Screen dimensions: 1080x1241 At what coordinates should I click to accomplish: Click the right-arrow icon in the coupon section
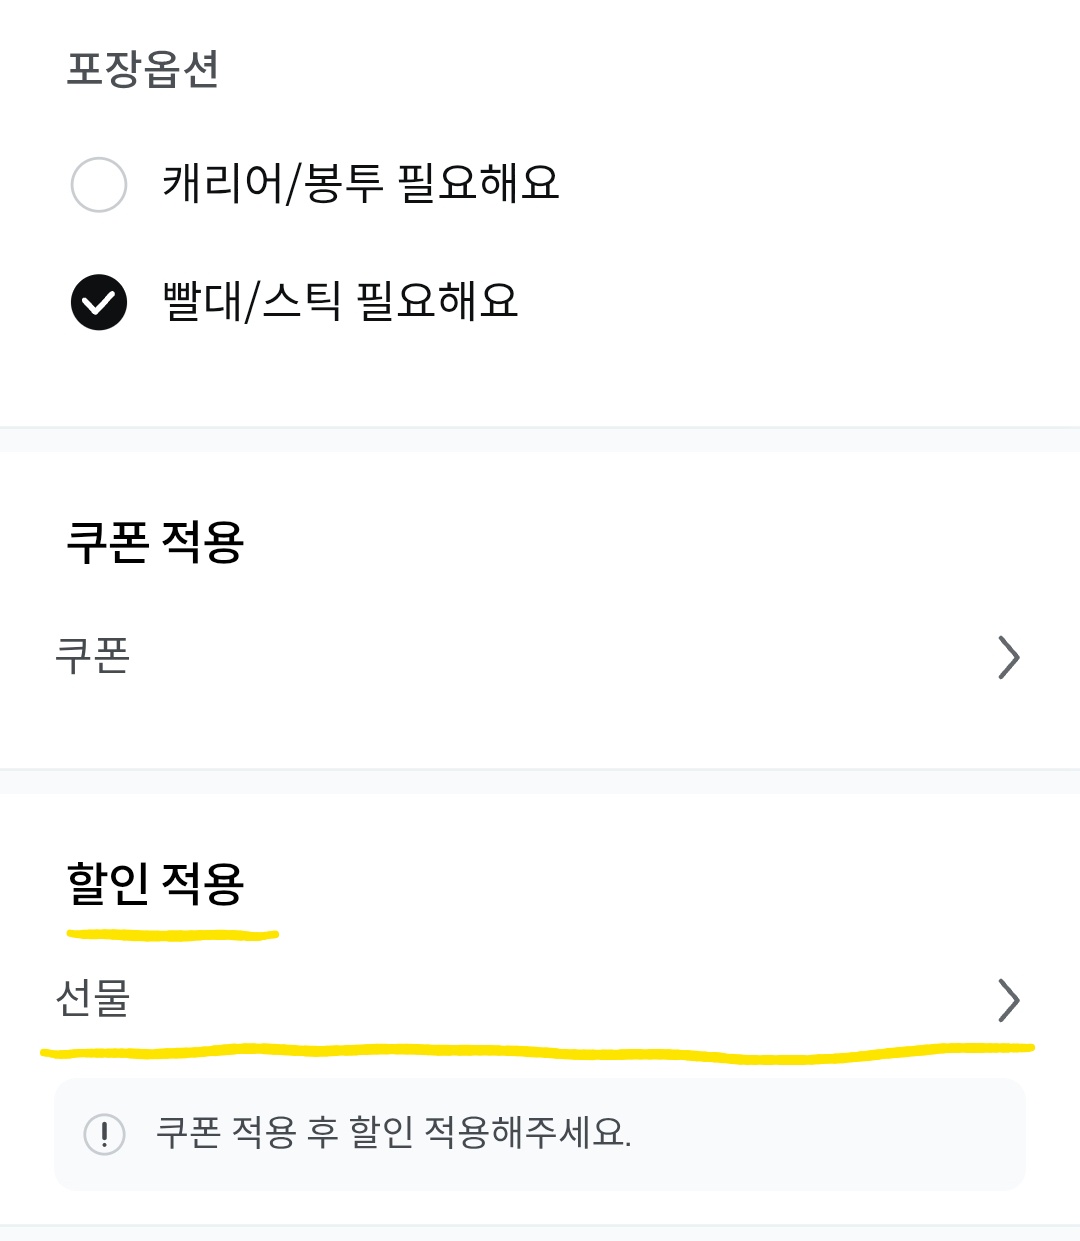click(1007, 657)
